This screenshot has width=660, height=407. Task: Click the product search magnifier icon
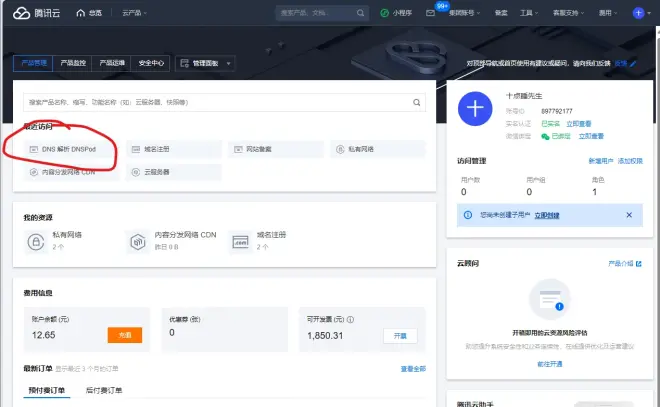click(417, 102)
